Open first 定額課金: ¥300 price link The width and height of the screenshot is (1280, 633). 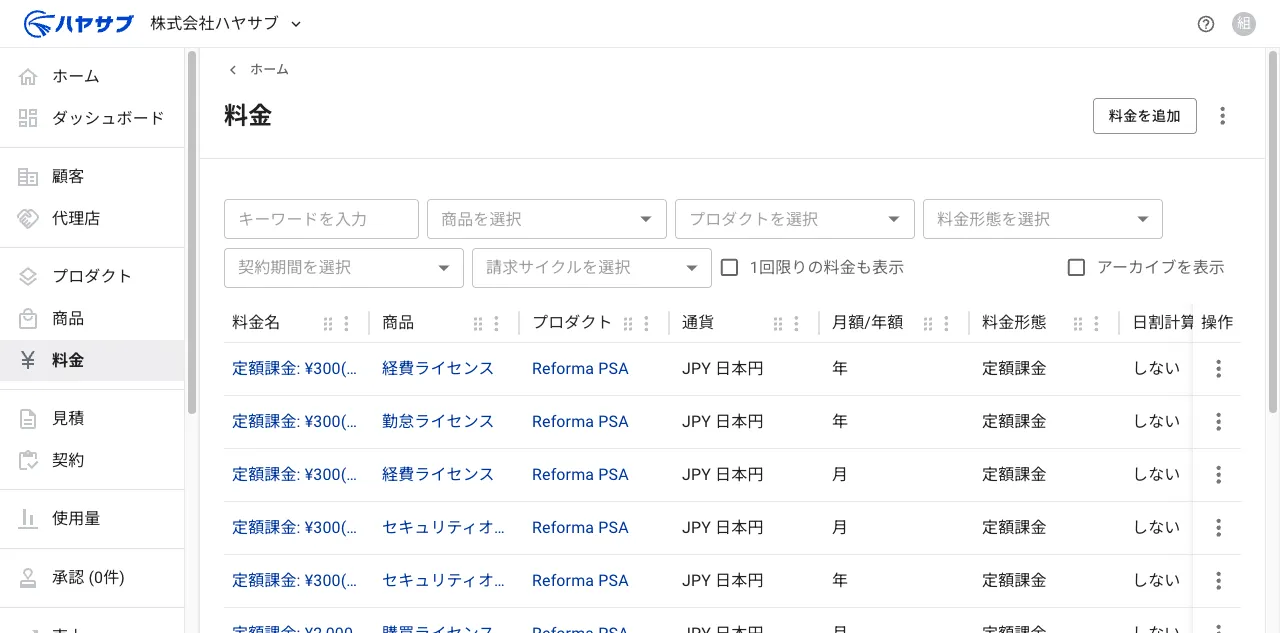[294, 368]
